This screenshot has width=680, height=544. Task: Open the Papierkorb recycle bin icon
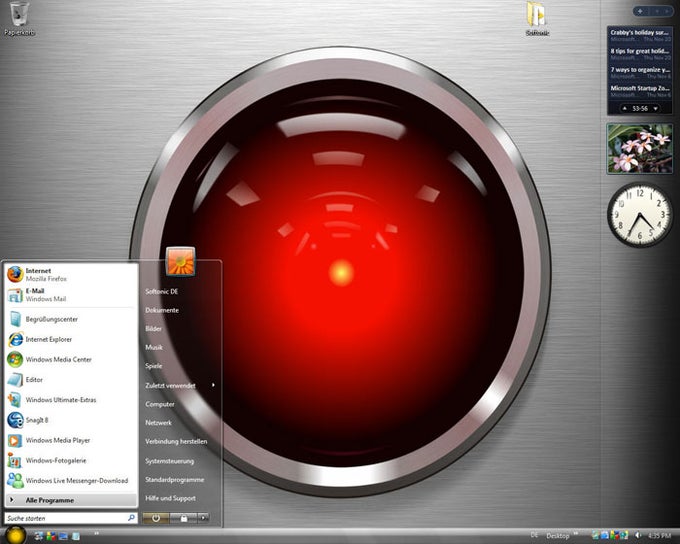[19, 19]
